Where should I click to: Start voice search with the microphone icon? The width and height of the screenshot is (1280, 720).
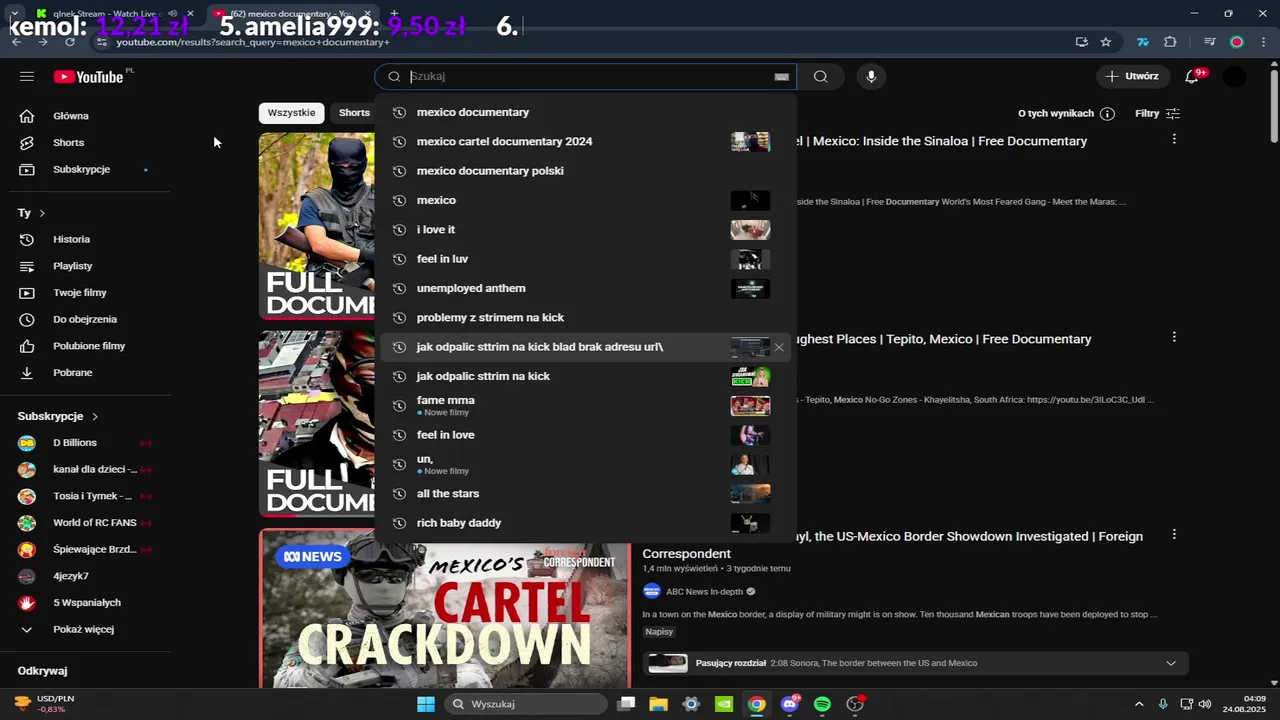coord(871,77)
